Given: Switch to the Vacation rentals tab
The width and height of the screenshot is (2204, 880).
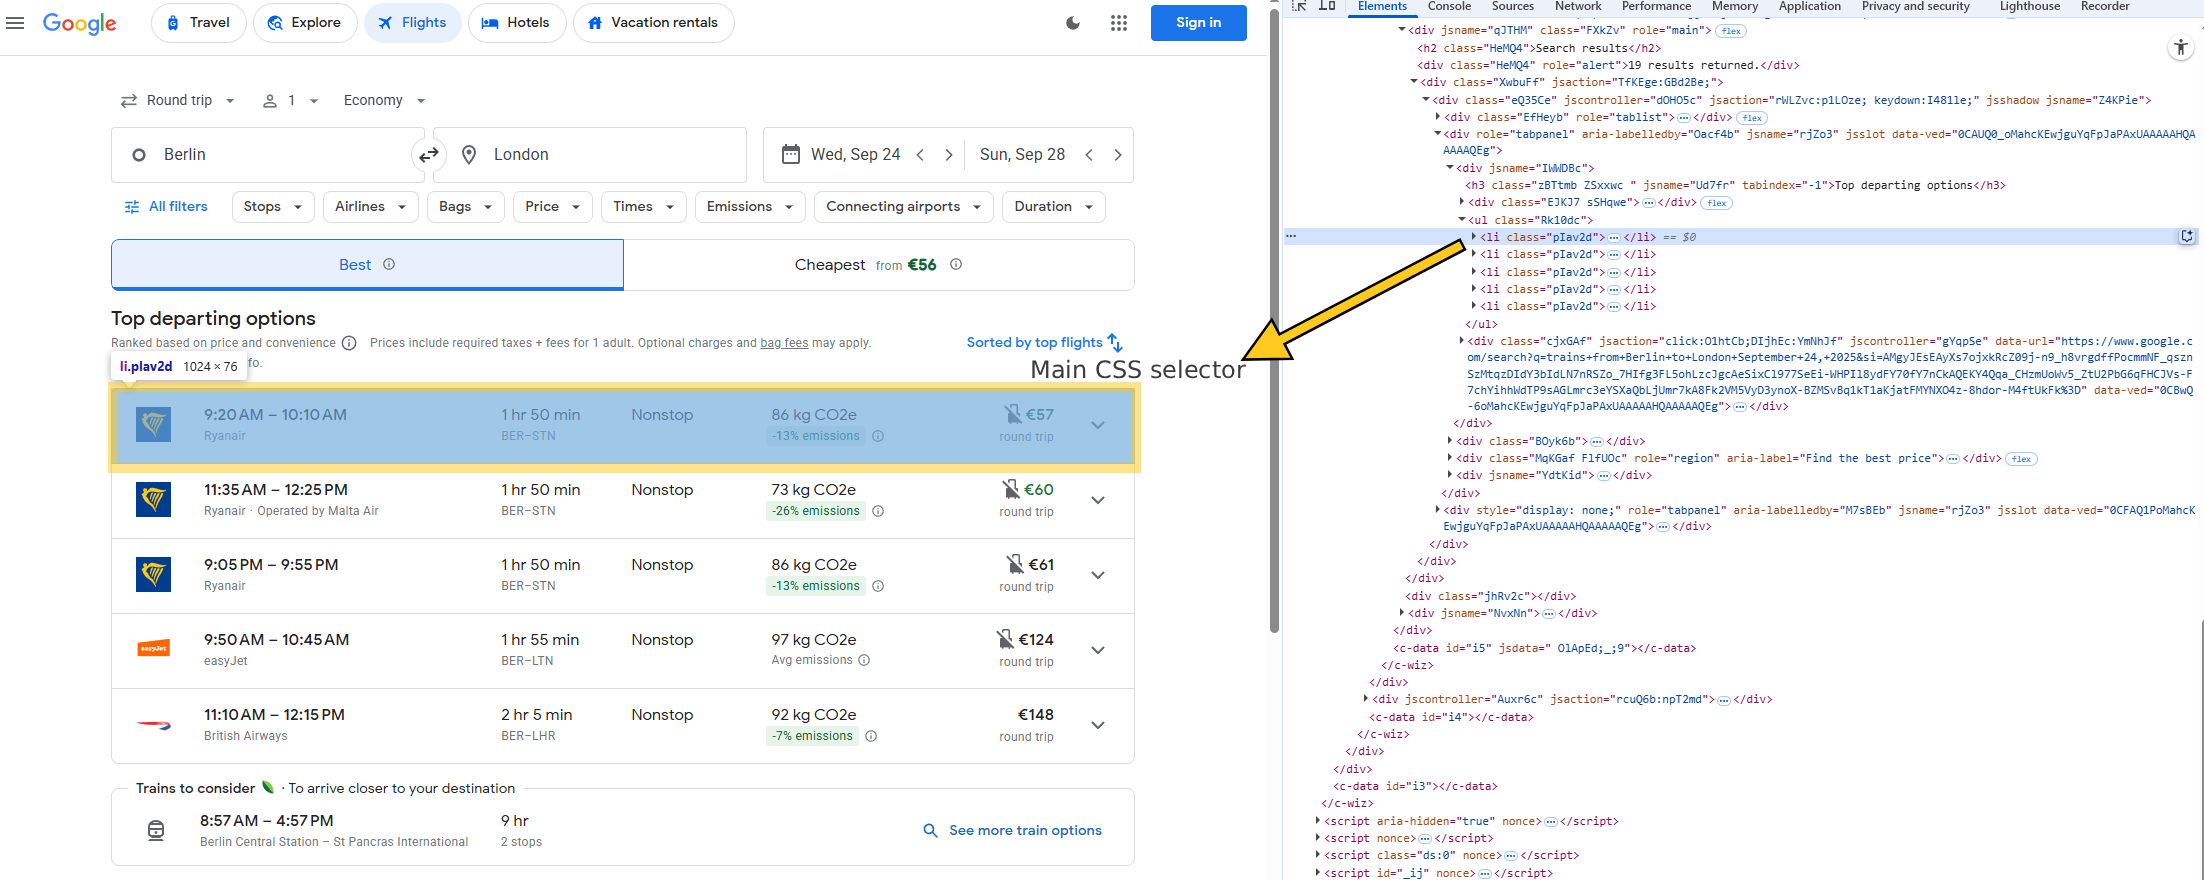Looking at the screenshot, I should (x=653, y=23).
